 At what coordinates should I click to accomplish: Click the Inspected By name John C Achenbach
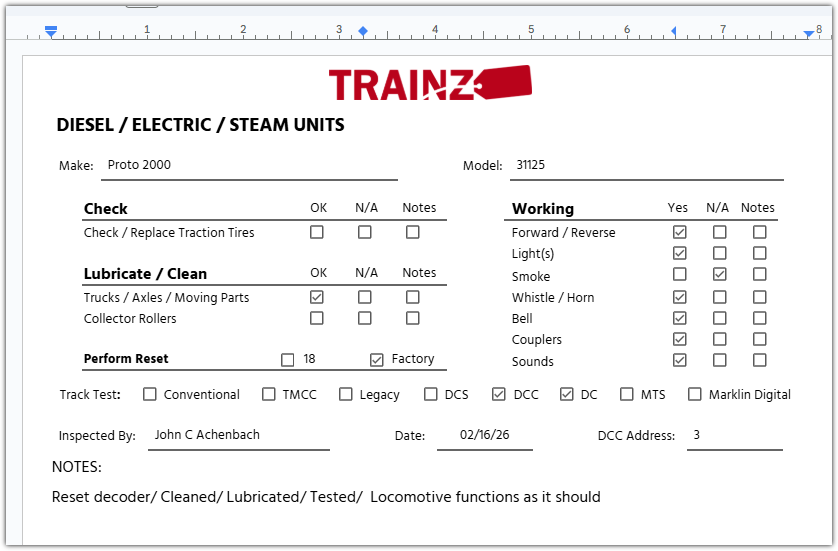click(x=208, y=435)
